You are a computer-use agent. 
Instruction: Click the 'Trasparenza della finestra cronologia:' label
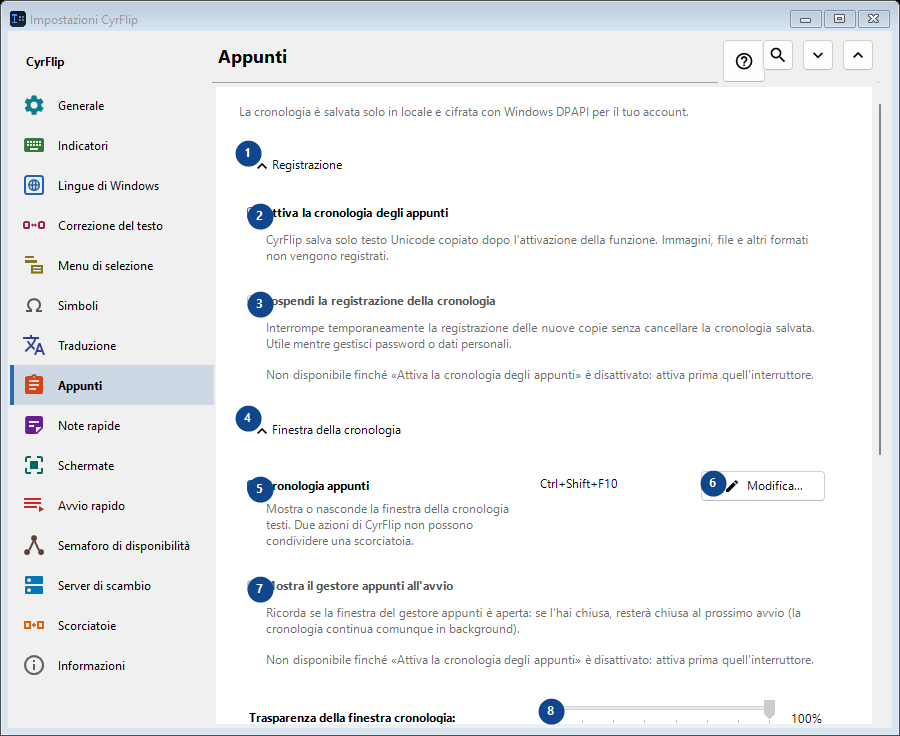click(x=352, y=718)
